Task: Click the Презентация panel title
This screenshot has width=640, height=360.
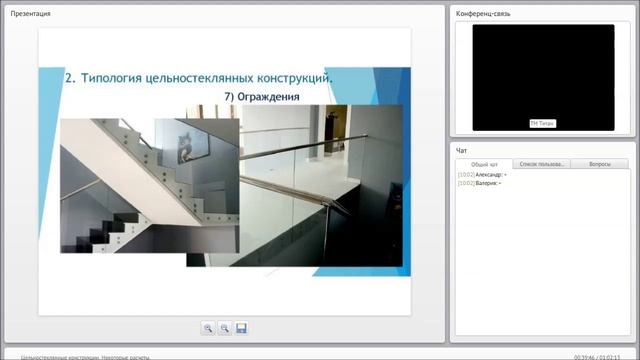Action: tap(31, 13)
